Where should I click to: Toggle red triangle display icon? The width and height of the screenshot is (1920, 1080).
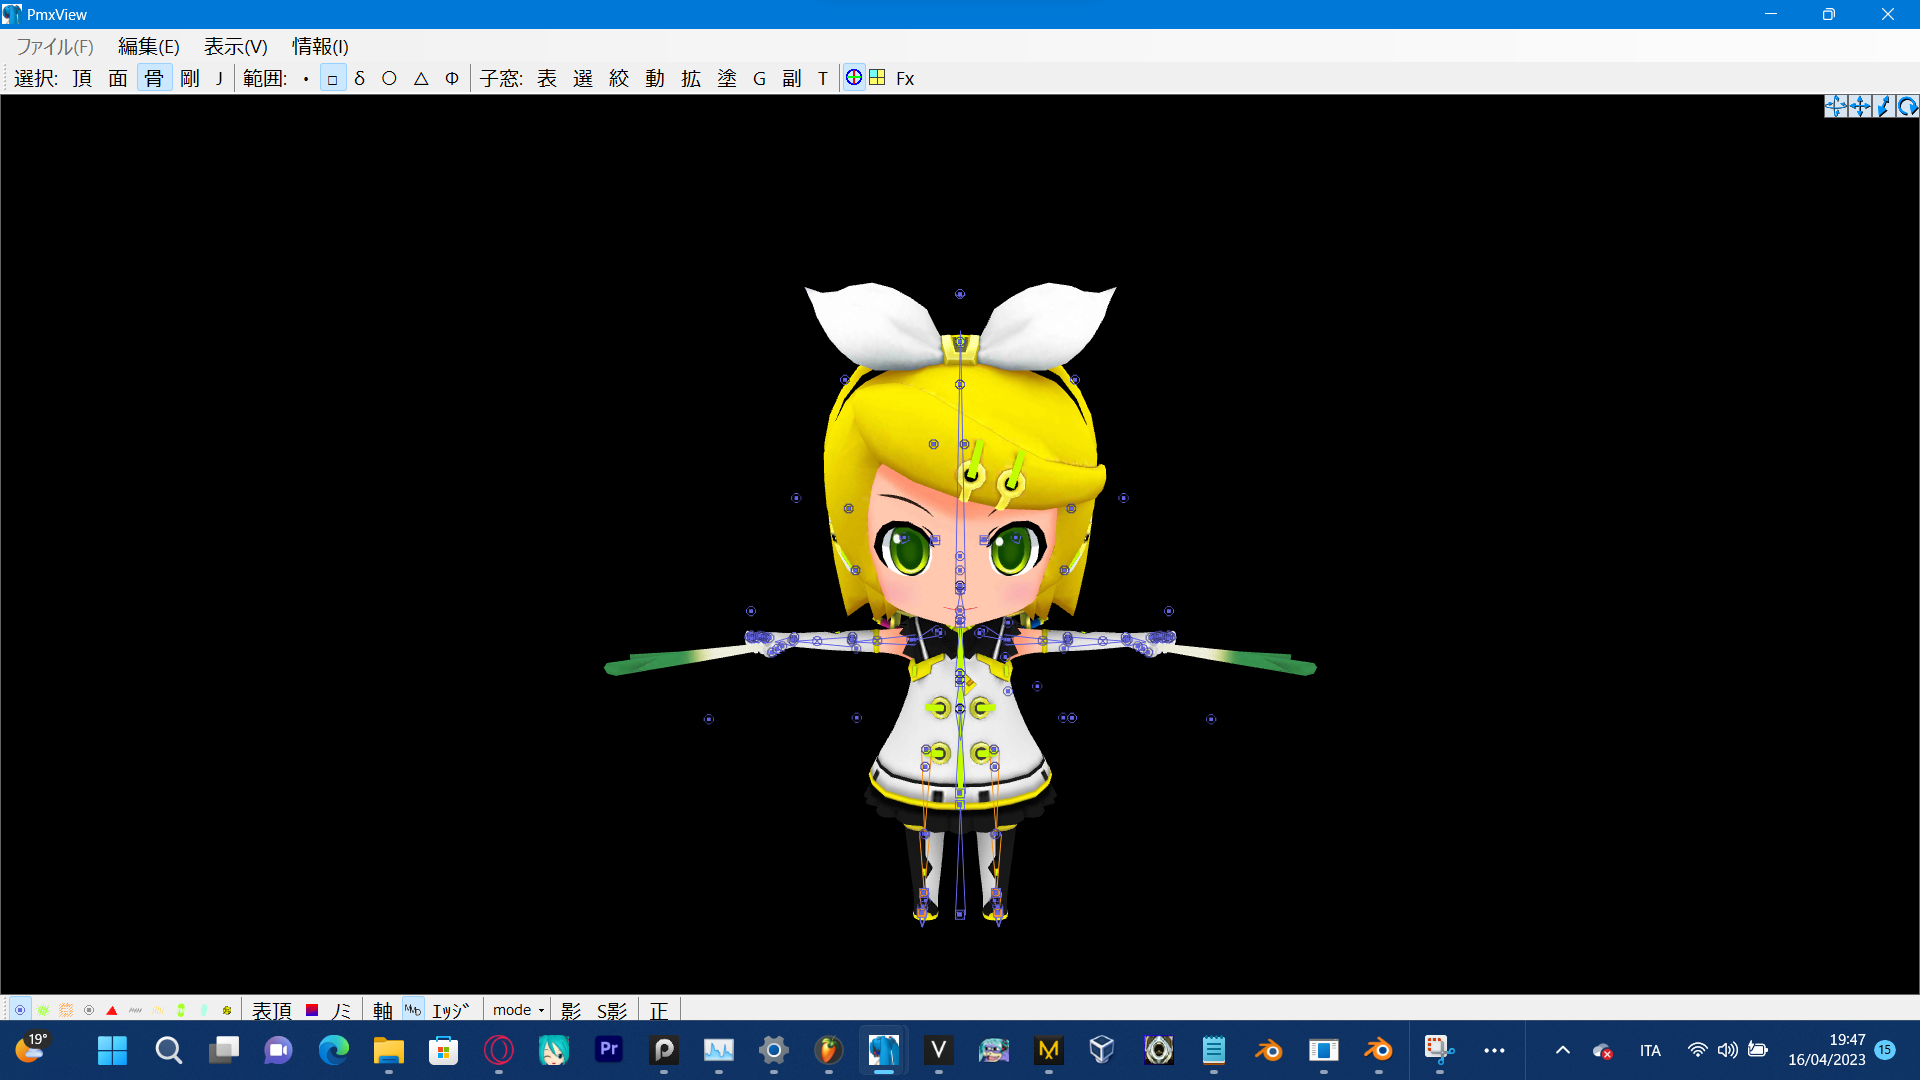pyautogui.click(x=112, y=1010)
